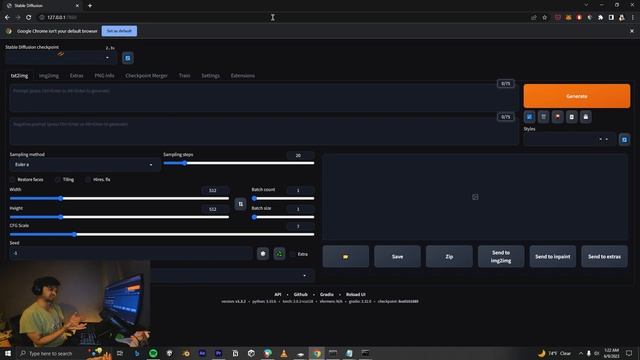The image size is (640, 360).
Task: Click the CFG Scale slider track
Action: pos(162,234)
